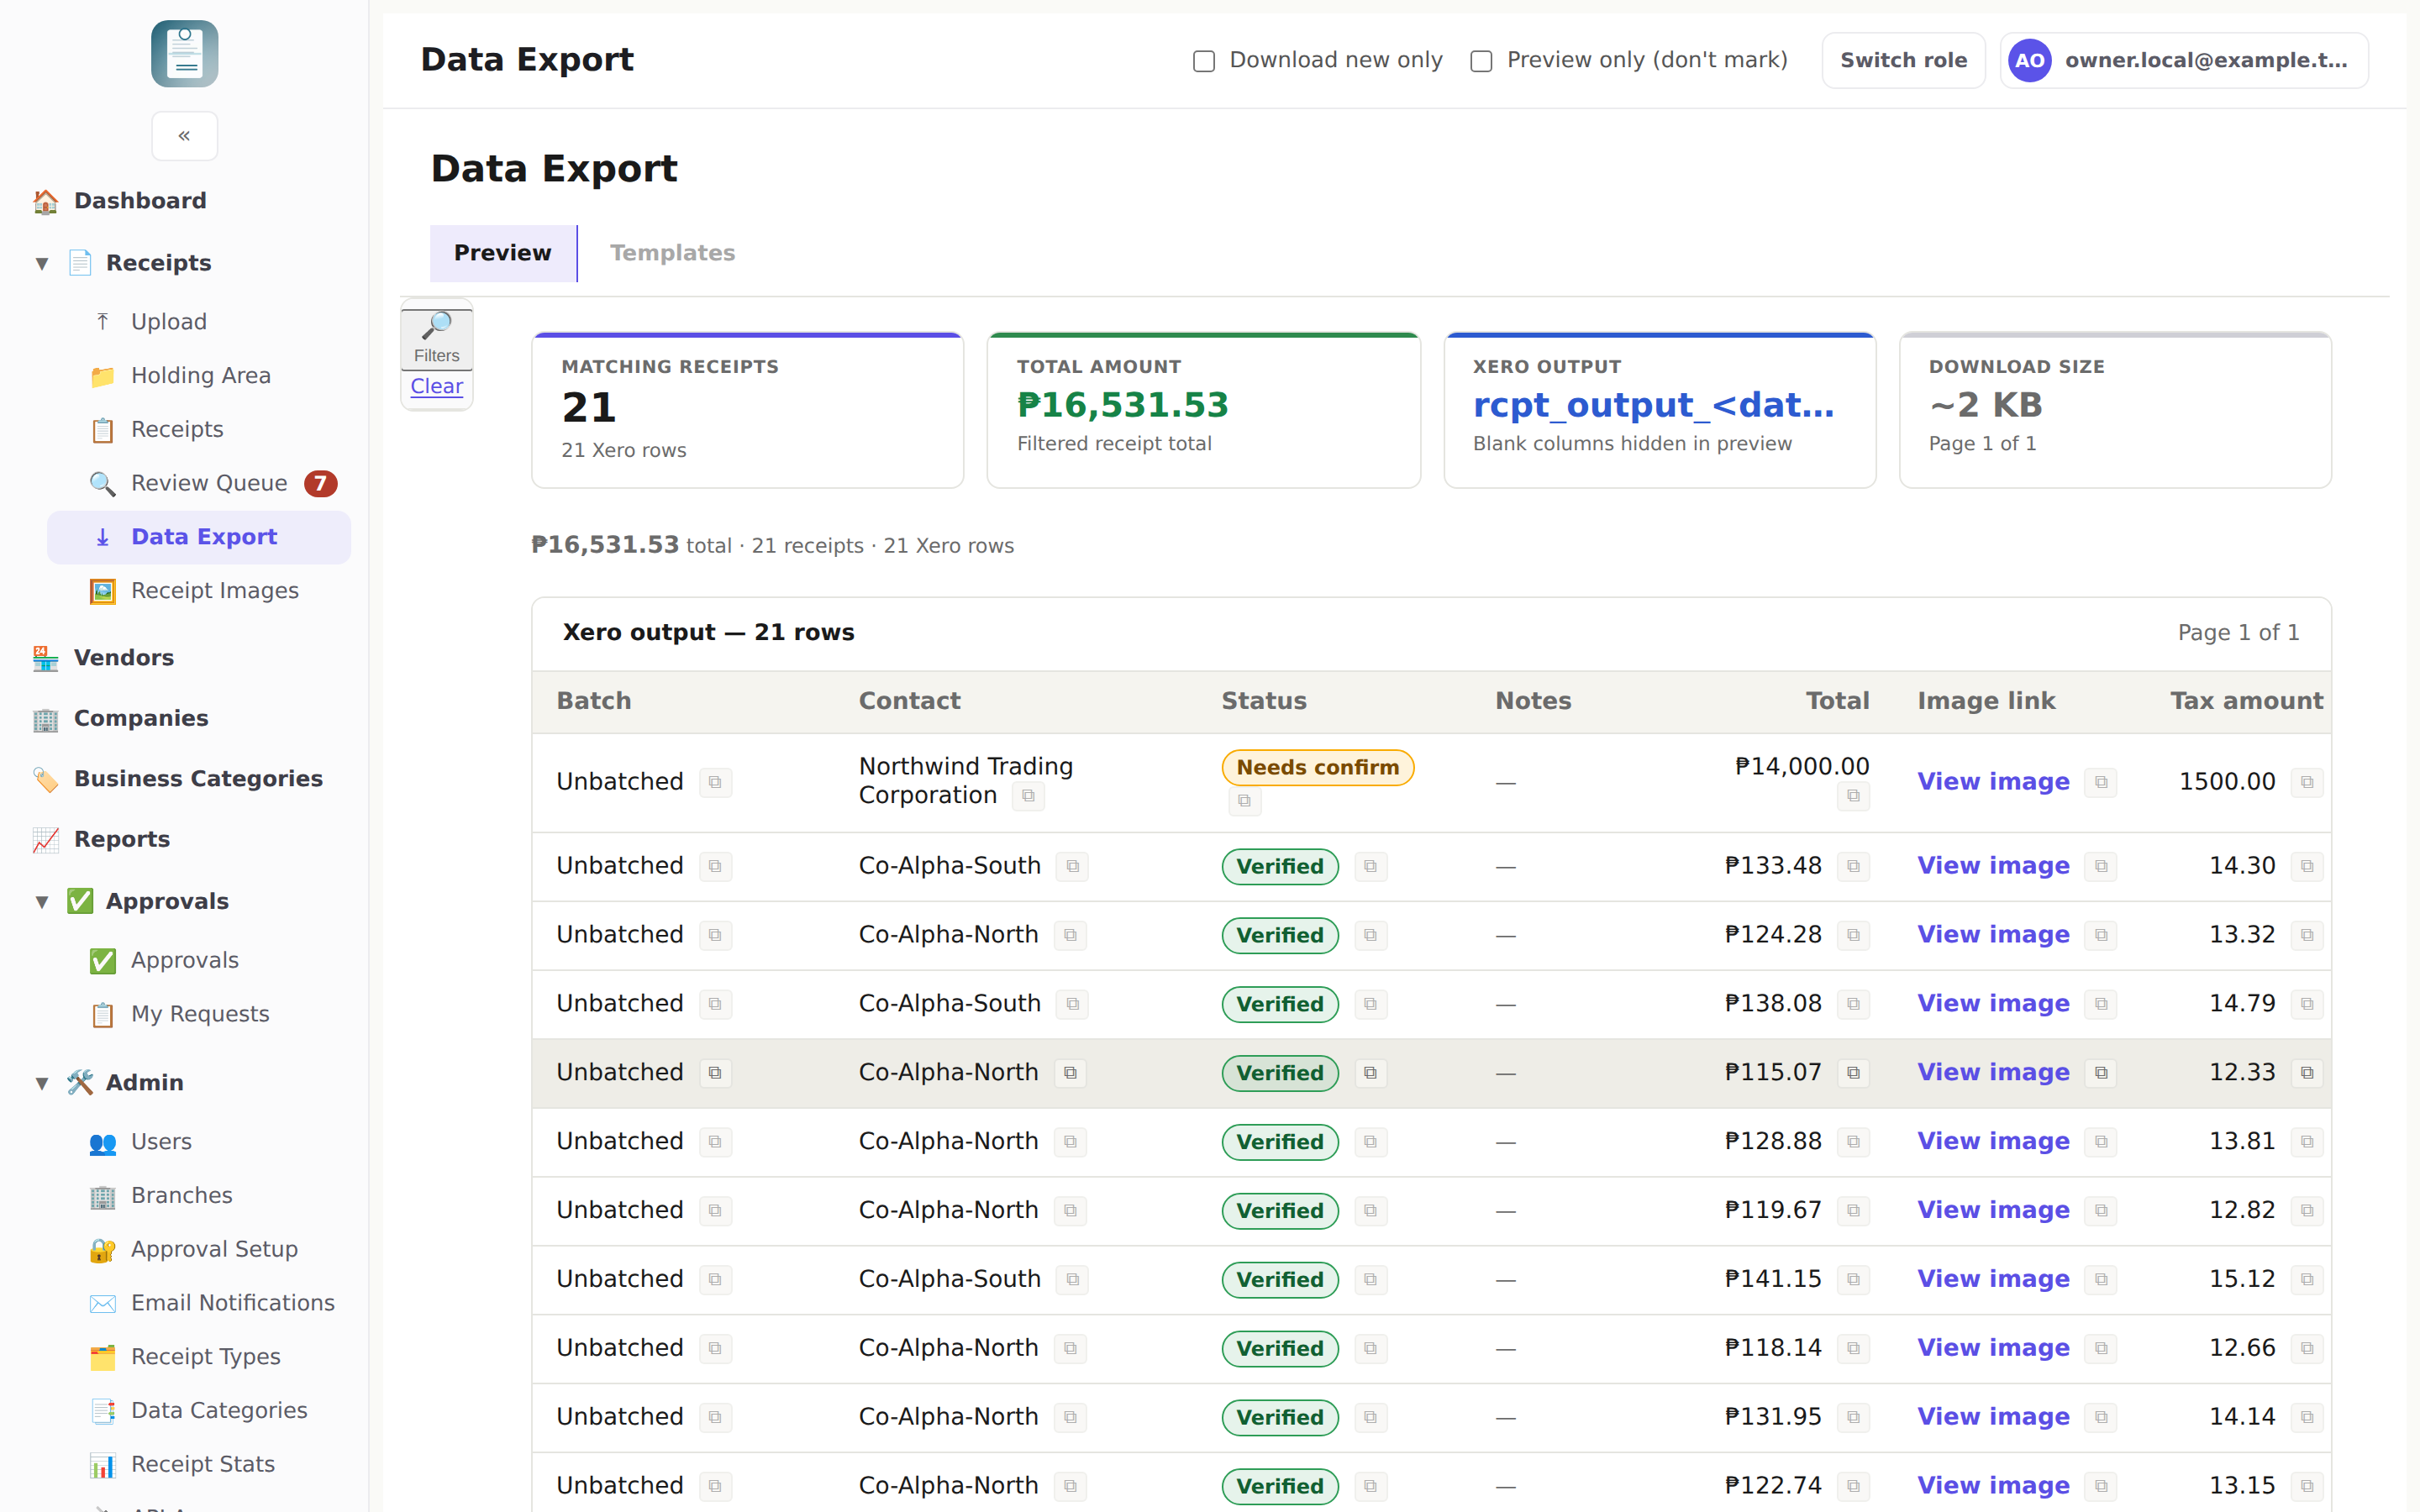Click the Receipt Stats bar-chart icon
Viewport: 2420px width, 1512px height.
[102, 1465]
